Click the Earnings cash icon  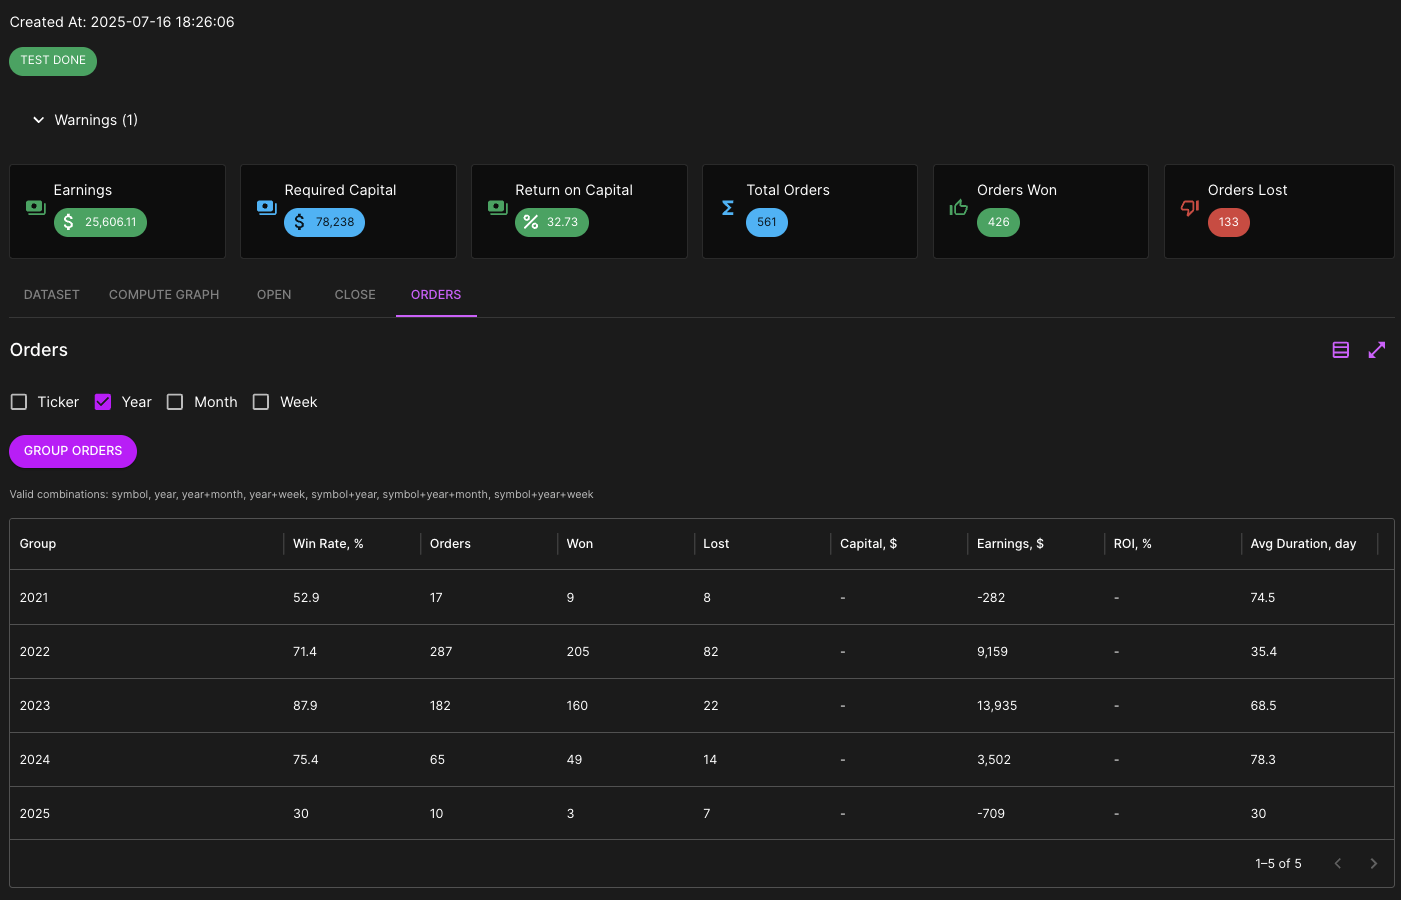(x=36, y=207)
